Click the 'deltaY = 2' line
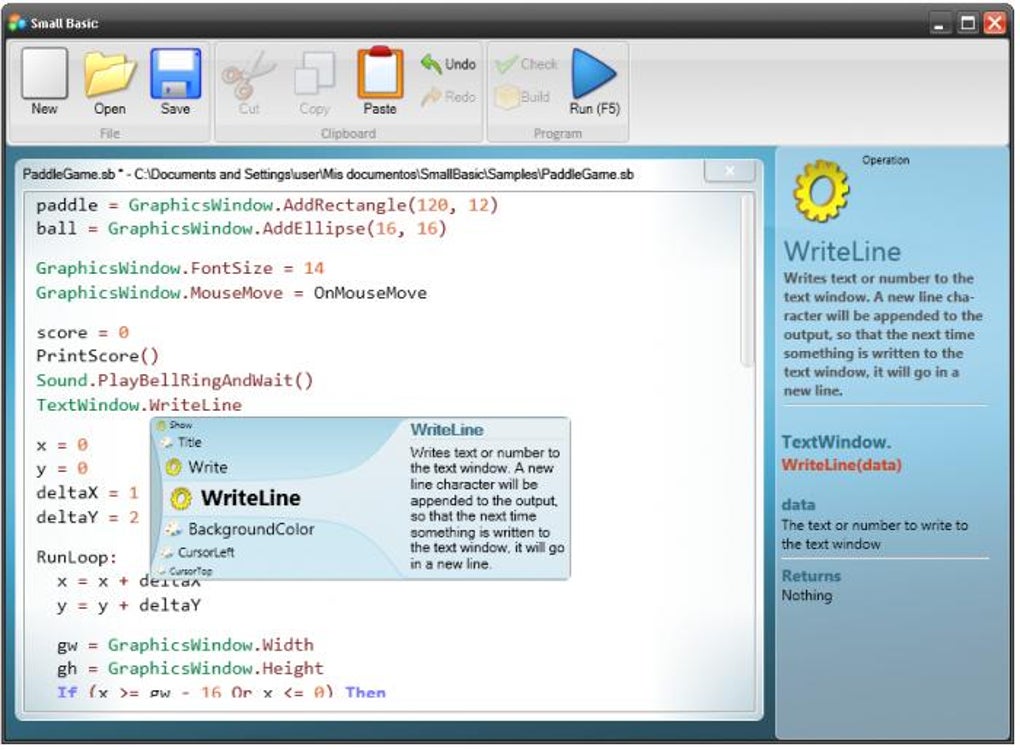This screenshot has height=750, width=1020. pyautogui.click(x=88, y=518)
